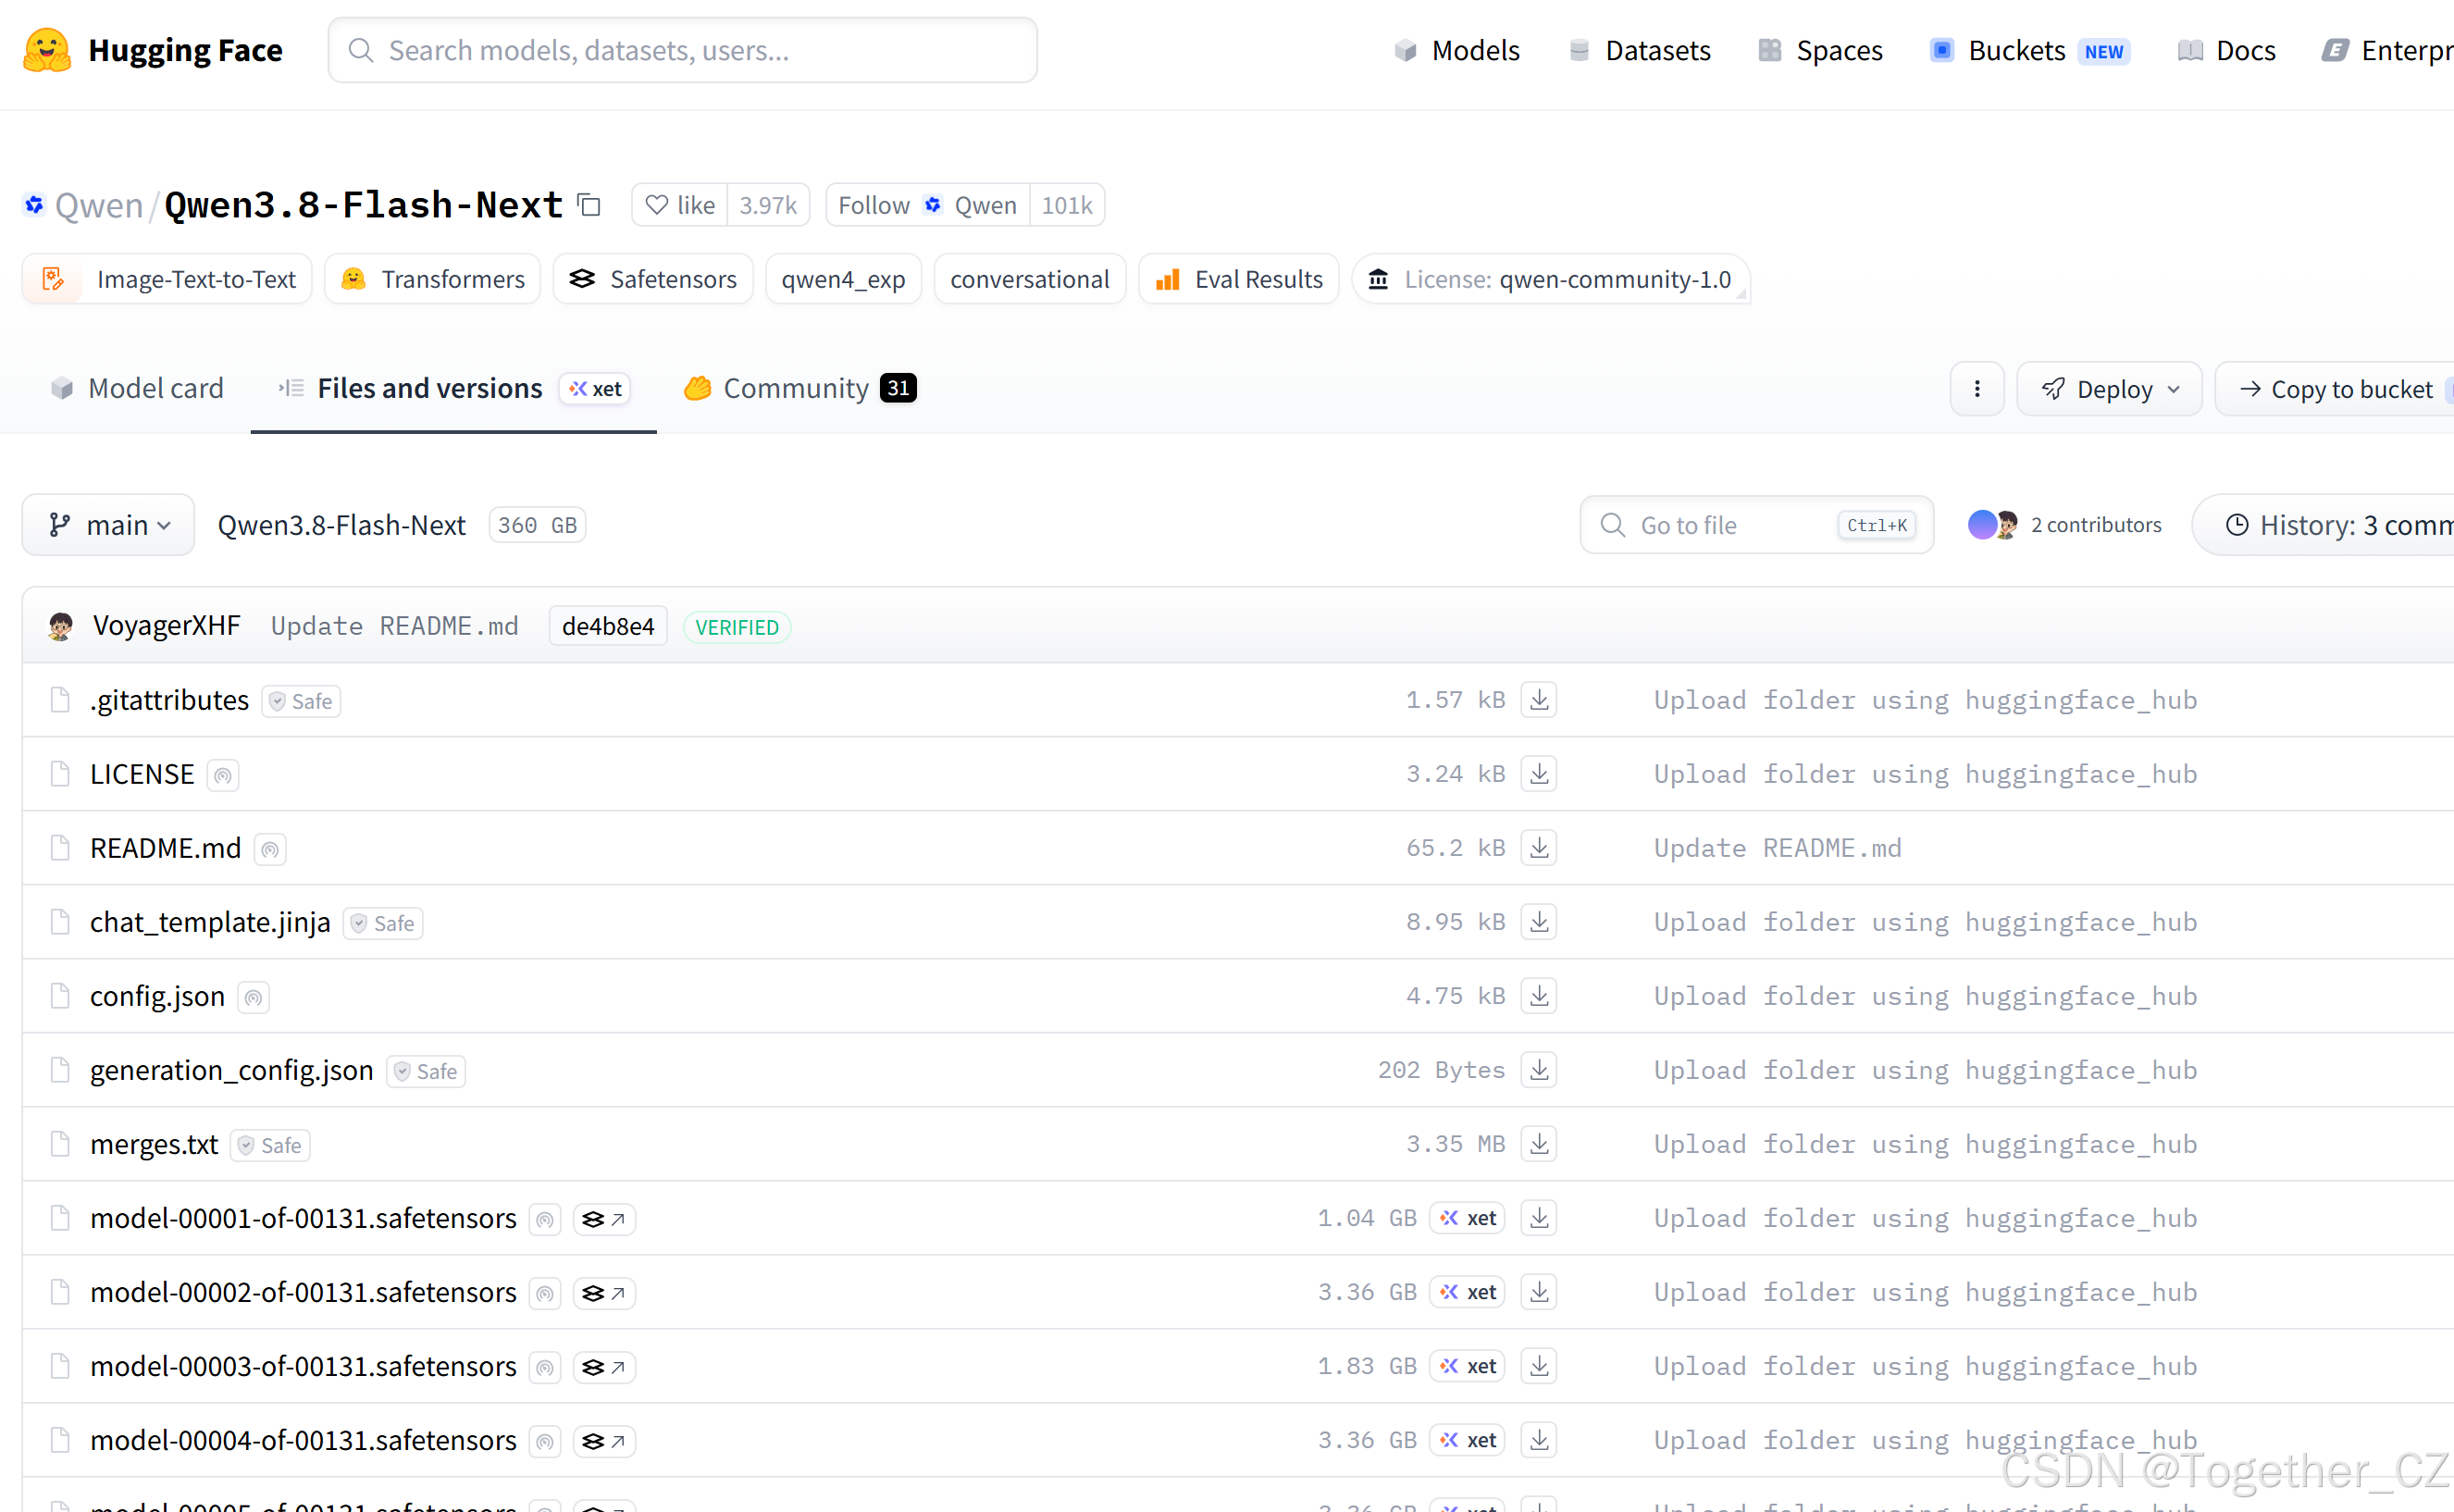The width and height of the screenshot is (2454, 1512).
Task: Open safetensors viewer for model-00003 file
Action: point(604,1367)
